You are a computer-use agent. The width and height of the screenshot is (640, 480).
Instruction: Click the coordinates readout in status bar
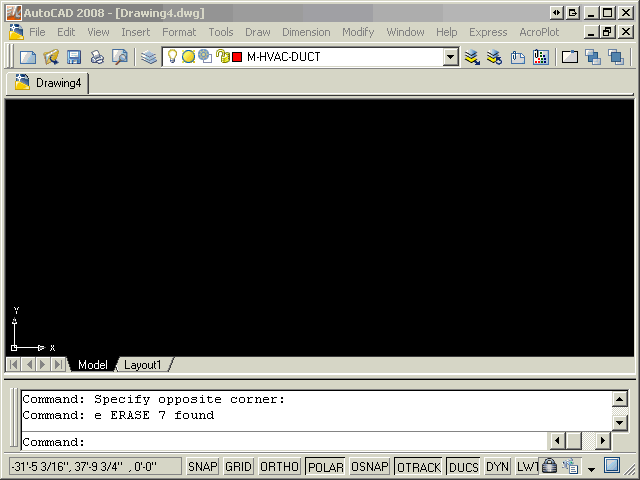pos(95,466)
